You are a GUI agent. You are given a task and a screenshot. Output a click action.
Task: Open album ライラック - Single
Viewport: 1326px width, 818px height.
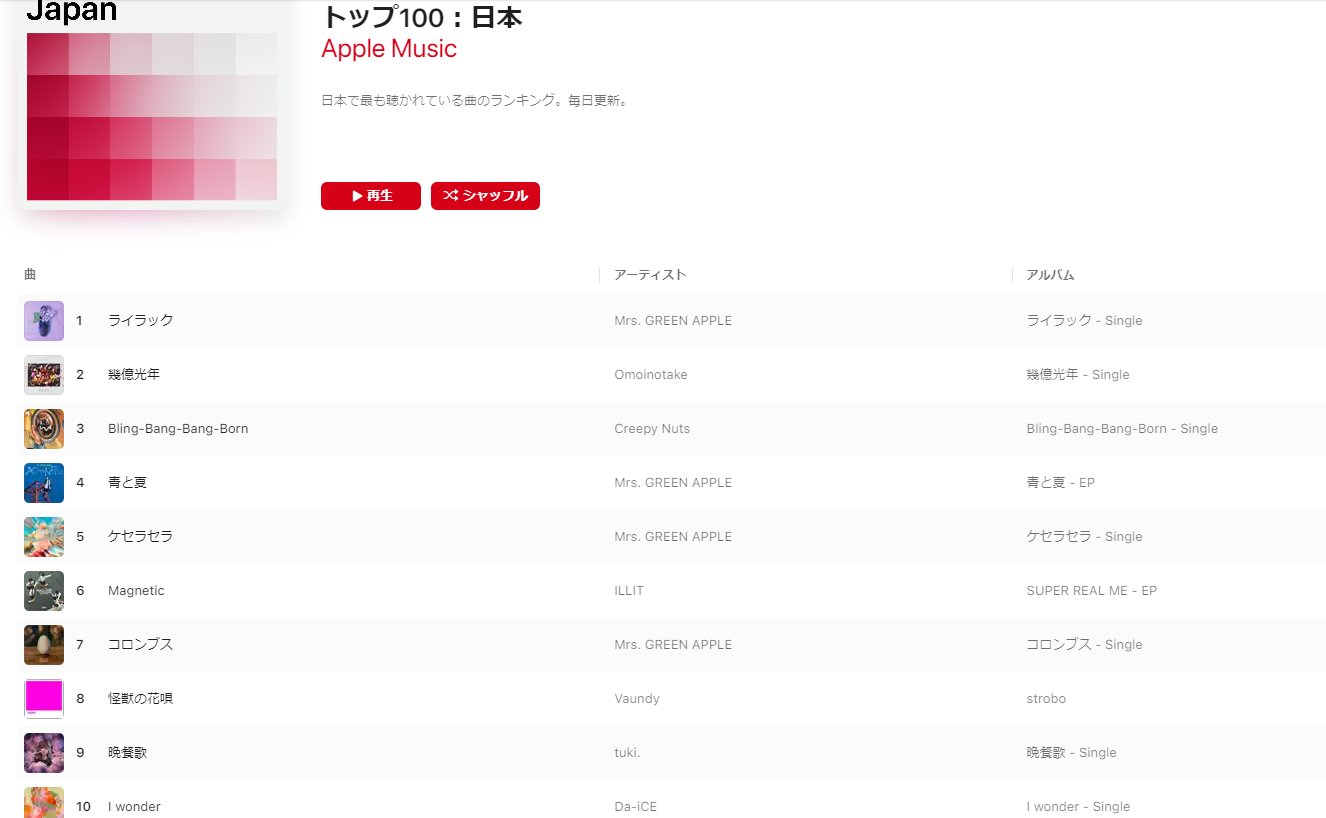[x=1084, y=321]
